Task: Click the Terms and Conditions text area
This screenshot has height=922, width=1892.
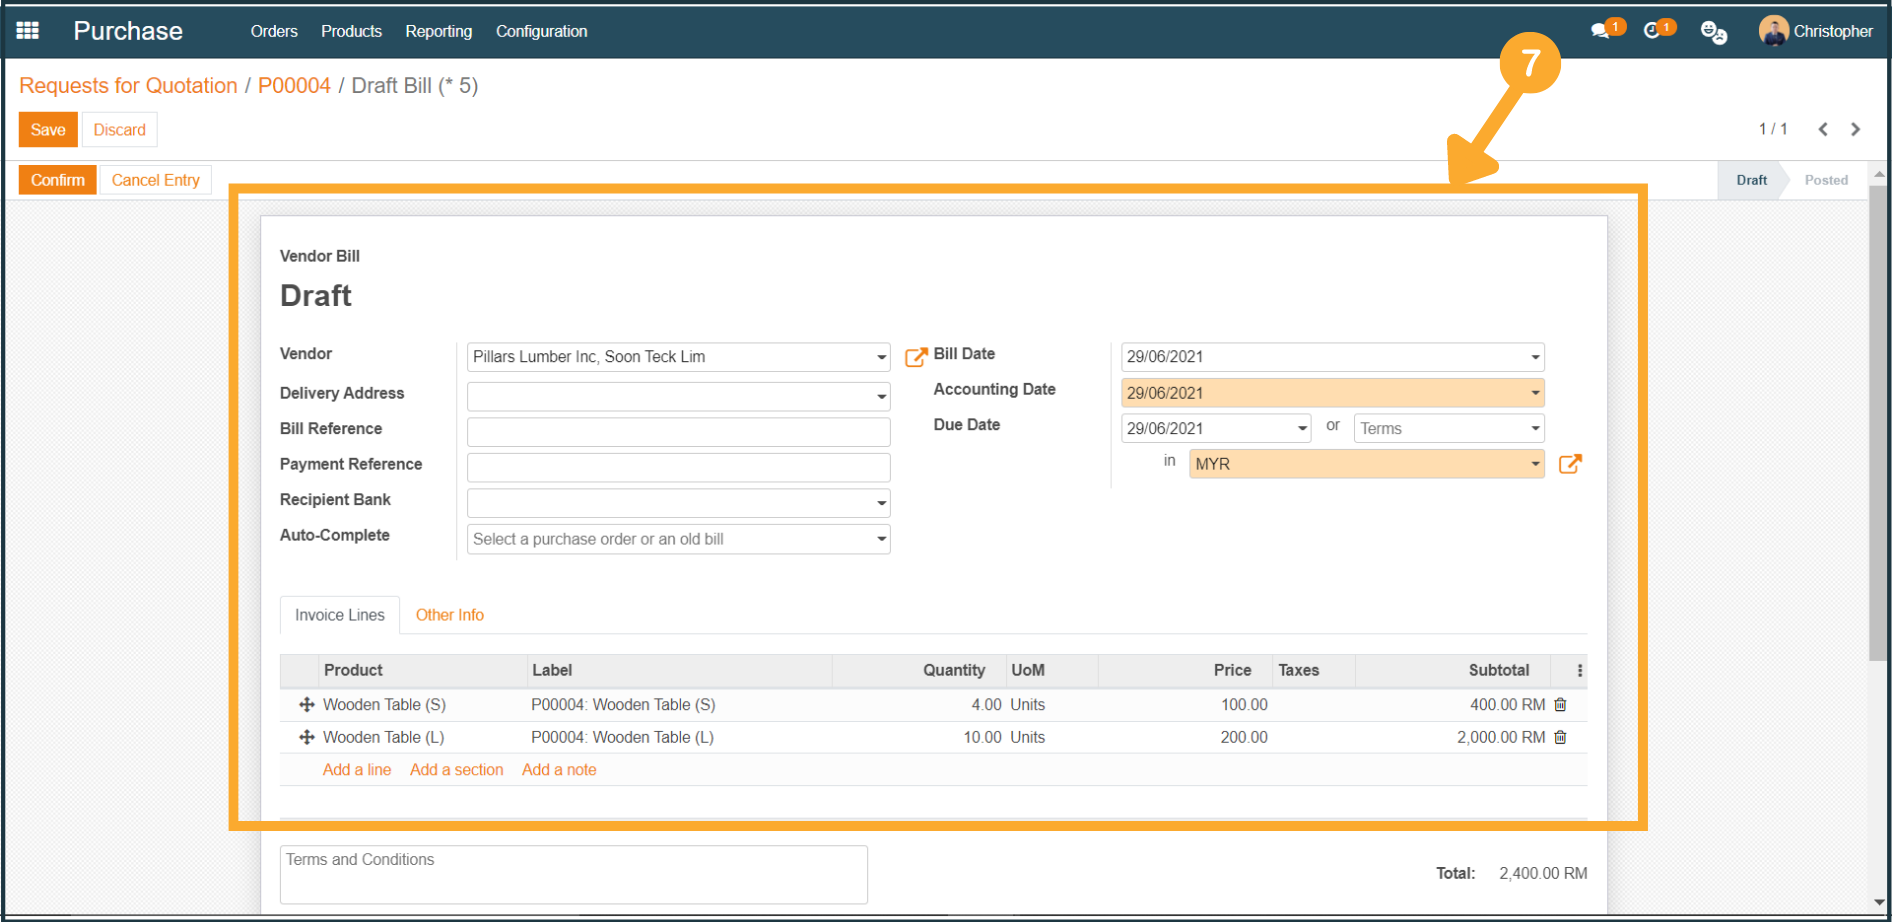Action: click(x=573, y=874)
